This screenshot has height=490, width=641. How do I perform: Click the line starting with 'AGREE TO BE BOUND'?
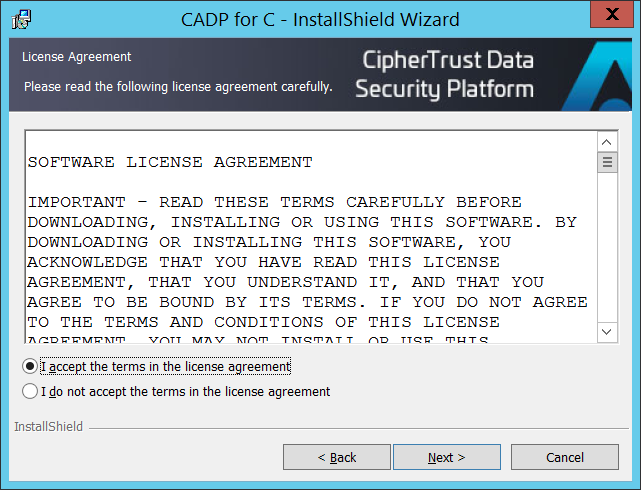tap(307, 302)
